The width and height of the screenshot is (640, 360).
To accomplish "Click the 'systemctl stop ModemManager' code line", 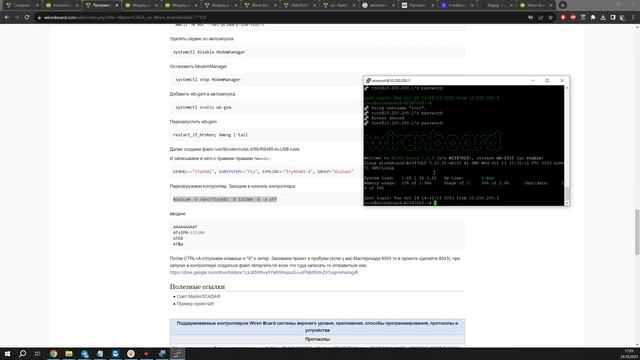I will point(208,80).
